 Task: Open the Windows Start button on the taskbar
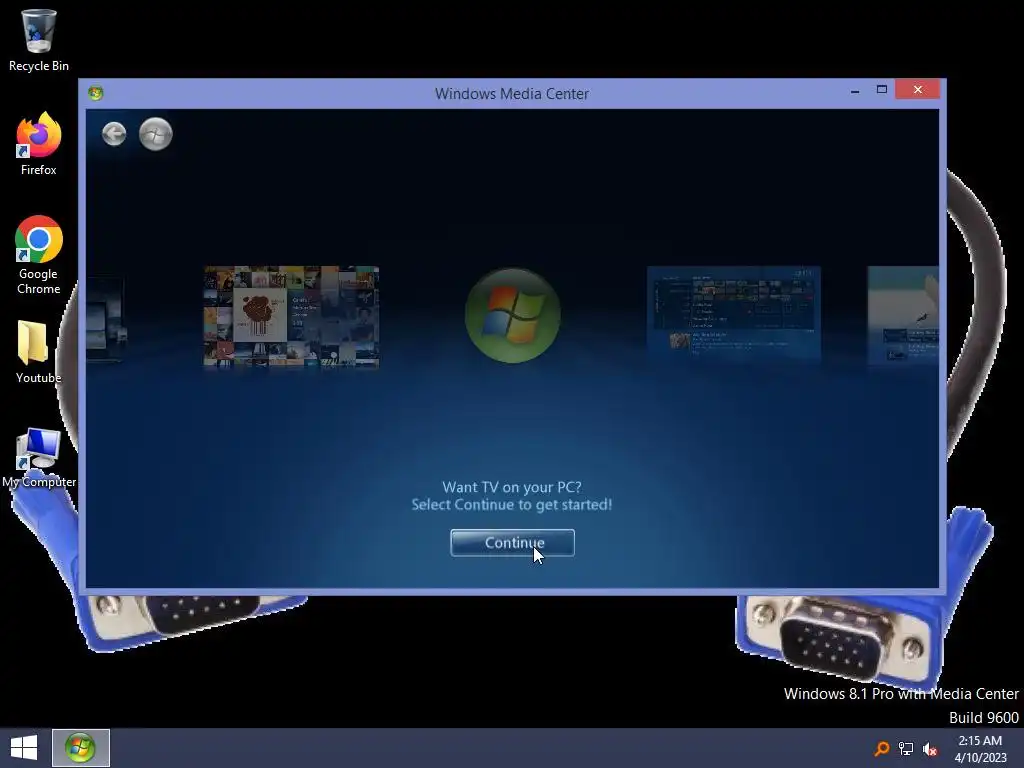24,748
